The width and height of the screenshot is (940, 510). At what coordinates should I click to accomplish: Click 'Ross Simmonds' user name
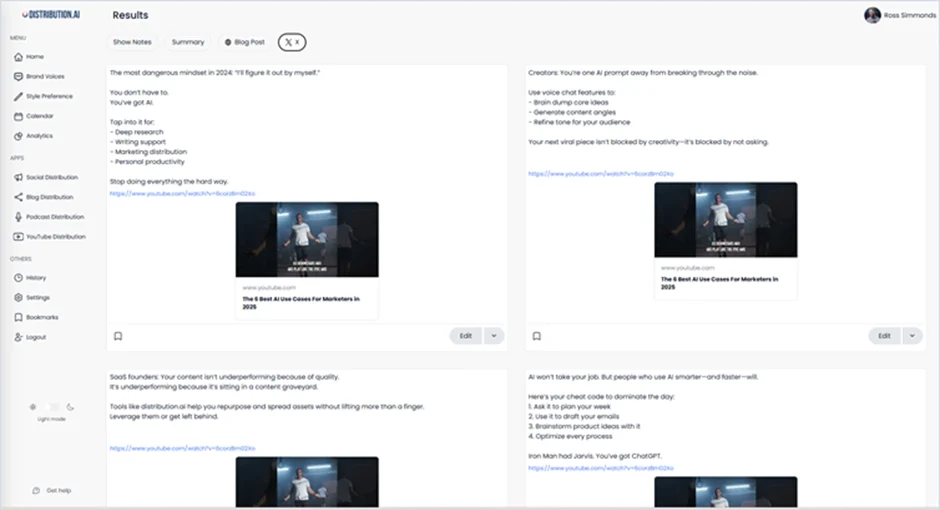tap(909, 16)
